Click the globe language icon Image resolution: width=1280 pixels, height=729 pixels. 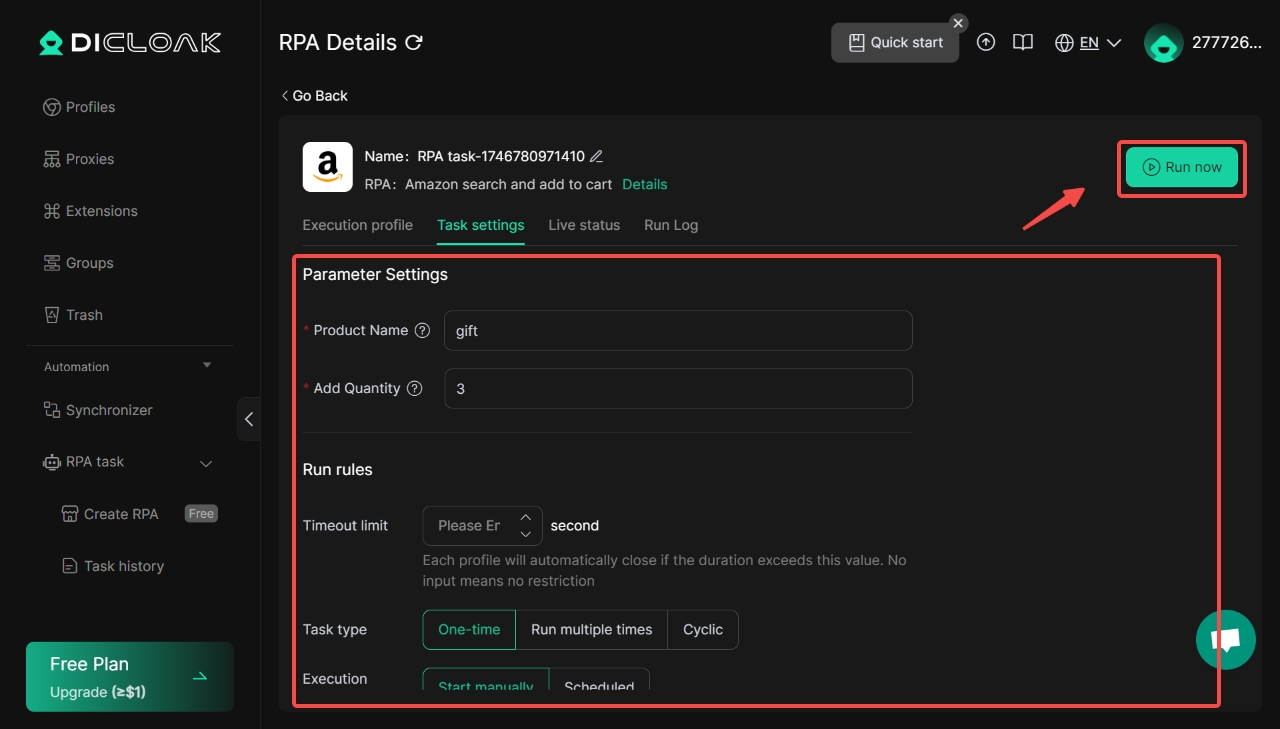1065,43
